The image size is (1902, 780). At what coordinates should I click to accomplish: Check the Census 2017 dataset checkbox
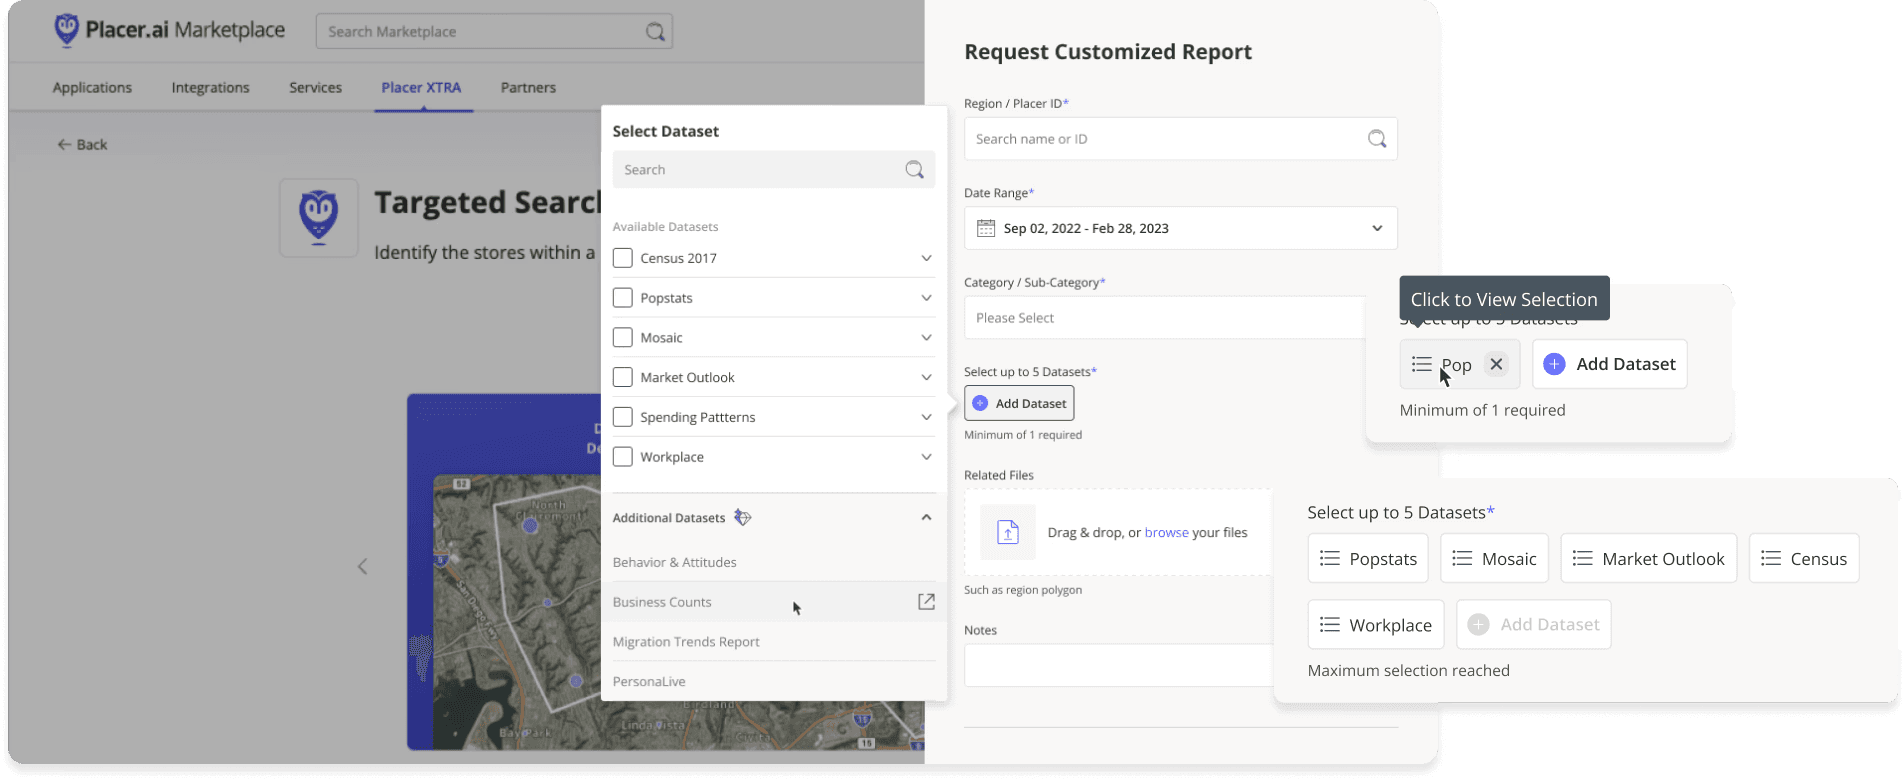622,258
